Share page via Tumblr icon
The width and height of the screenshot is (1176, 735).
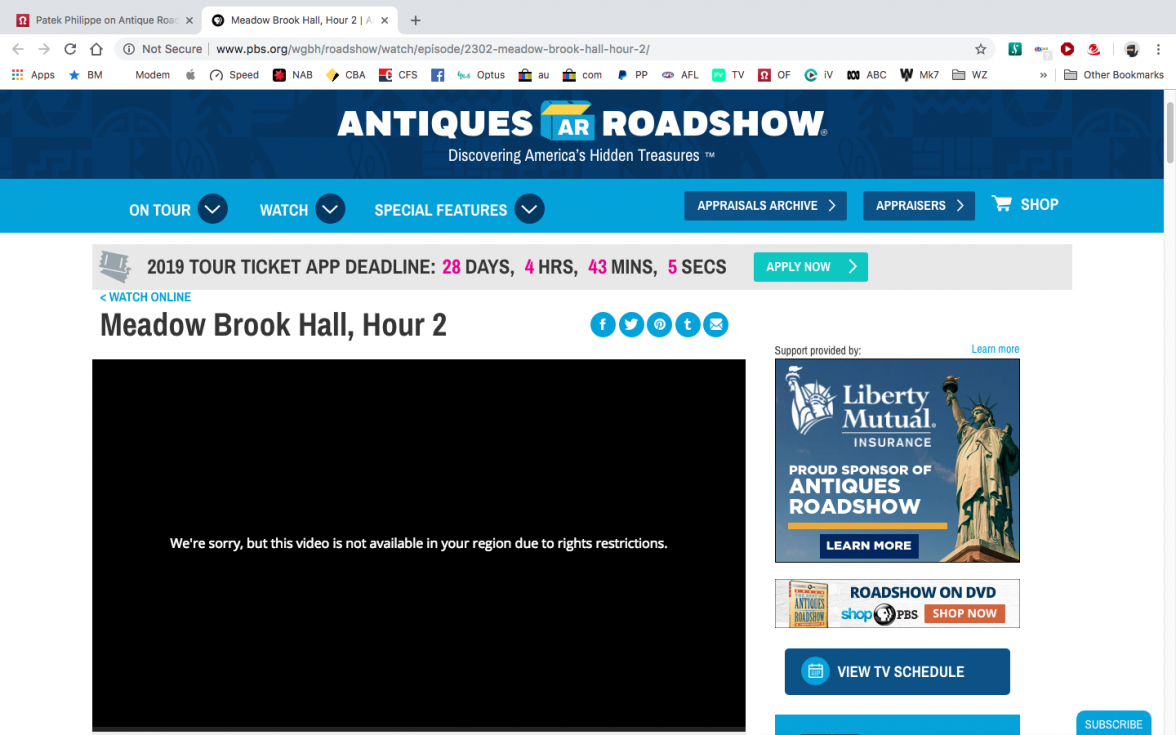point(687,325)
